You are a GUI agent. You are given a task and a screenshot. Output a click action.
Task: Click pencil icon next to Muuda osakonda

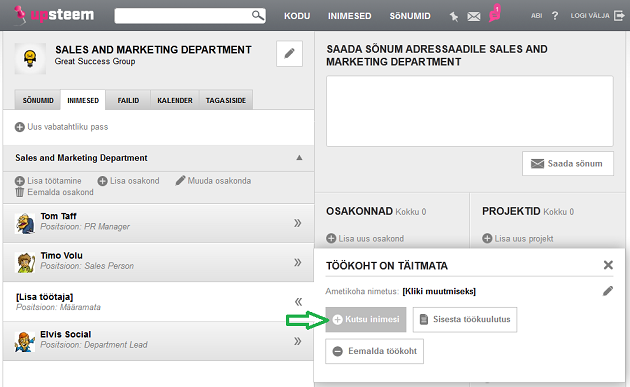point(180,180)
